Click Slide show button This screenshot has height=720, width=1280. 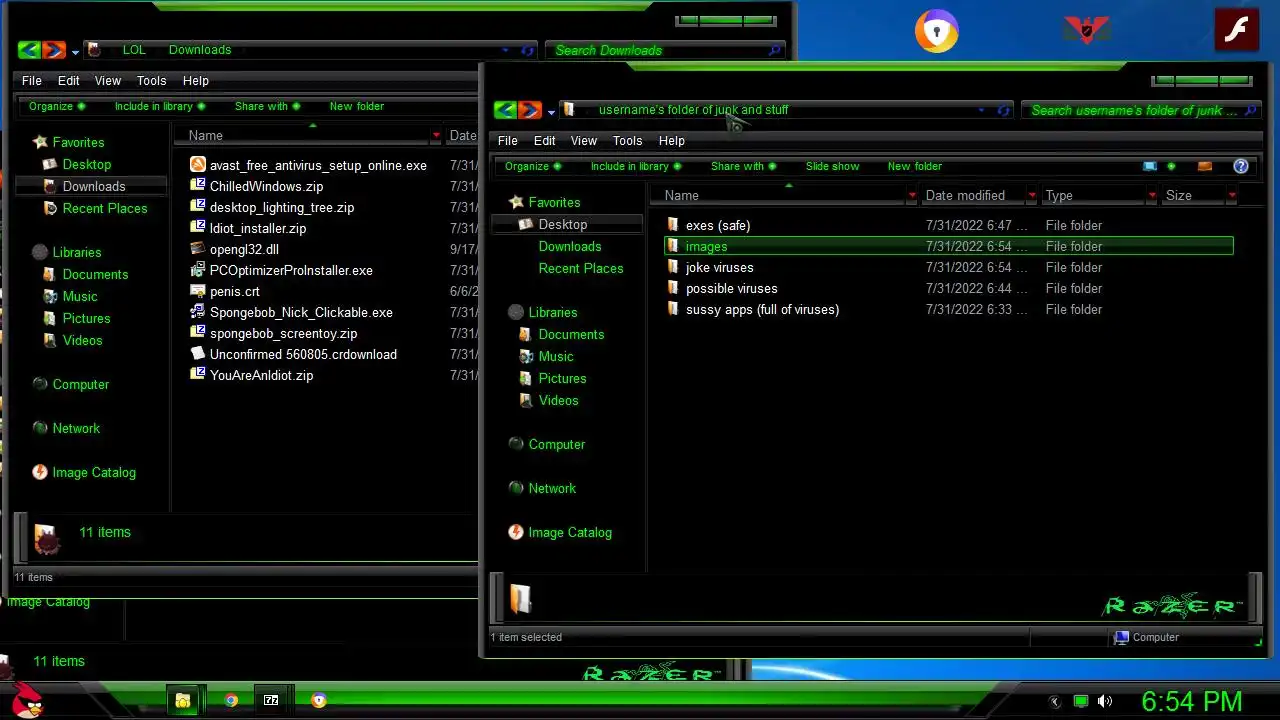(x=832, y=166)
